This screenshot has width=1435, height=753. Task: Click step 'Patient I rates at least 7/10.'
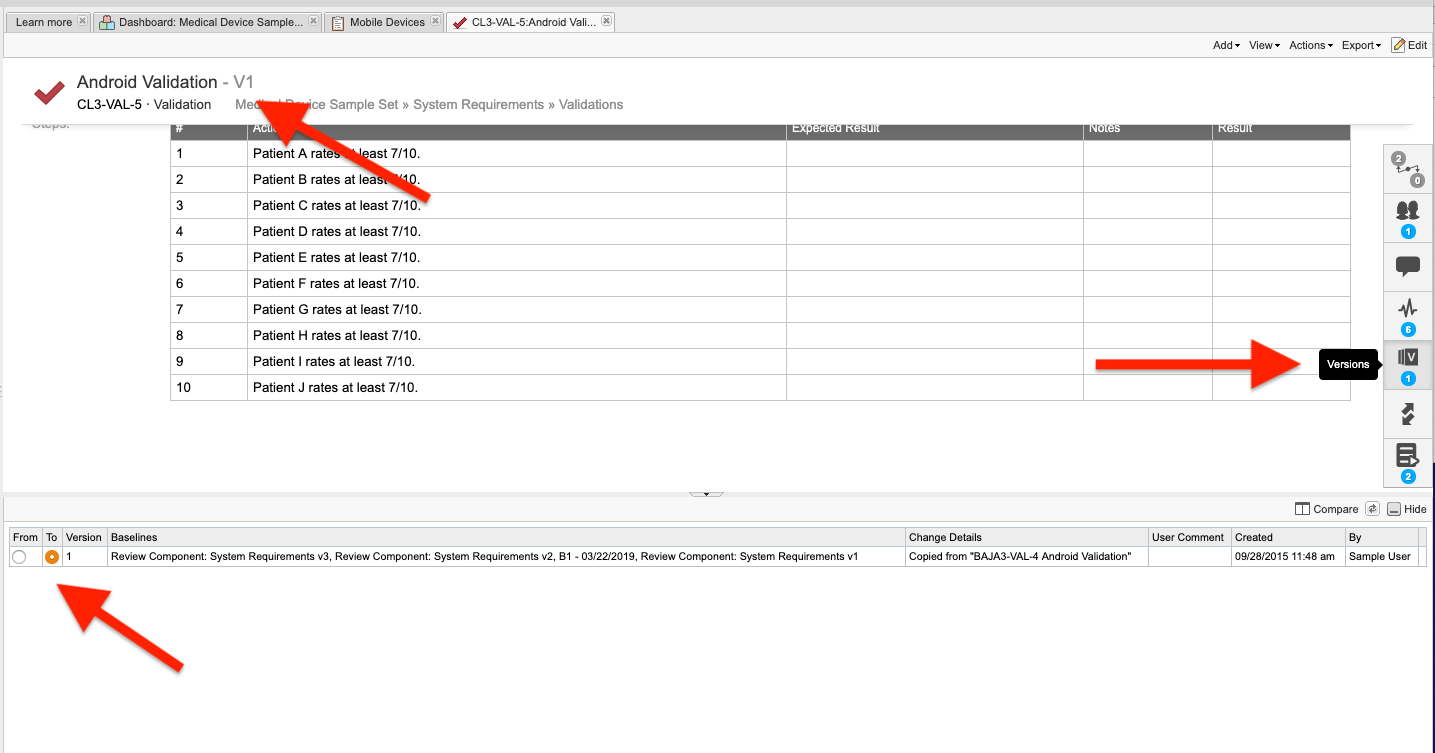tap(334, 361)
